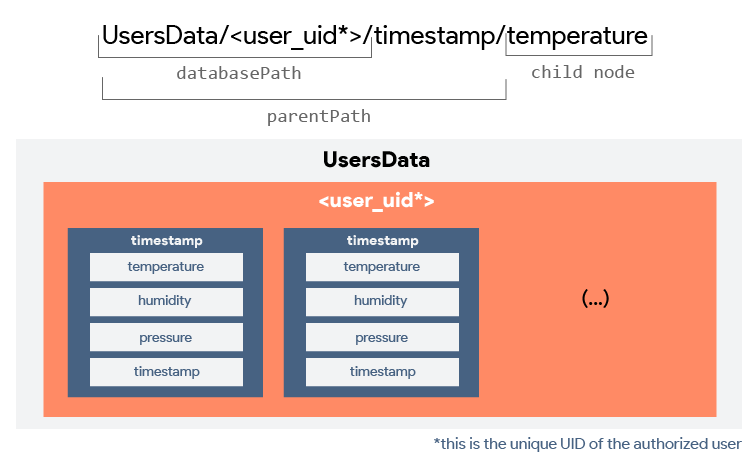
Task: Click the parentPath label
Action: click(x=318, y=116)
